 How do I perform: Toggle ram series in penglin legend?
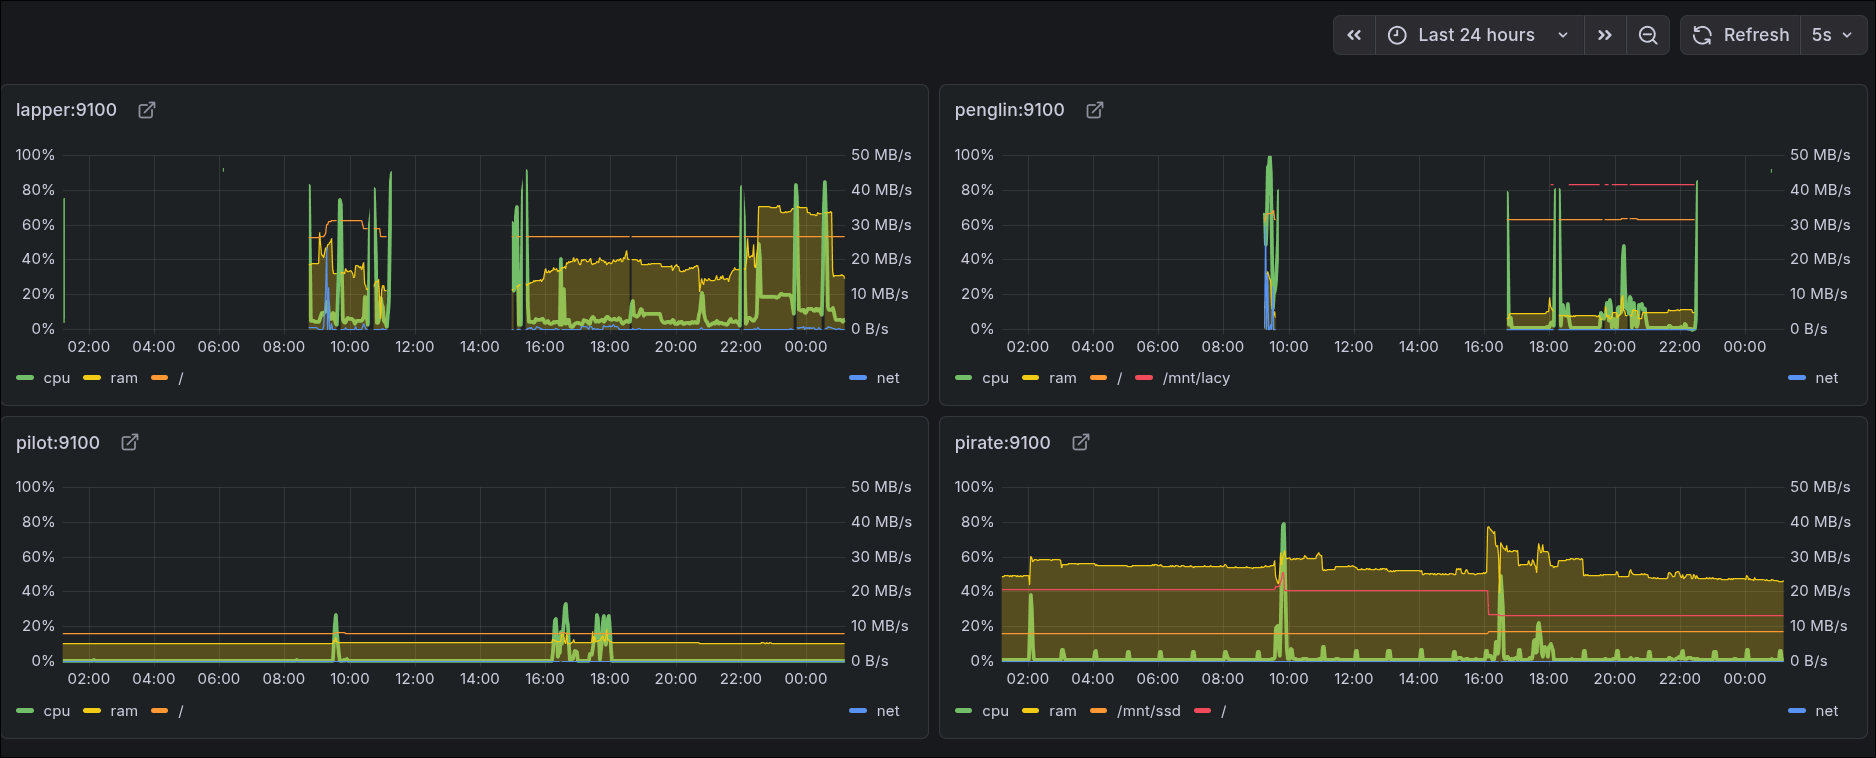click(1062, 378)
